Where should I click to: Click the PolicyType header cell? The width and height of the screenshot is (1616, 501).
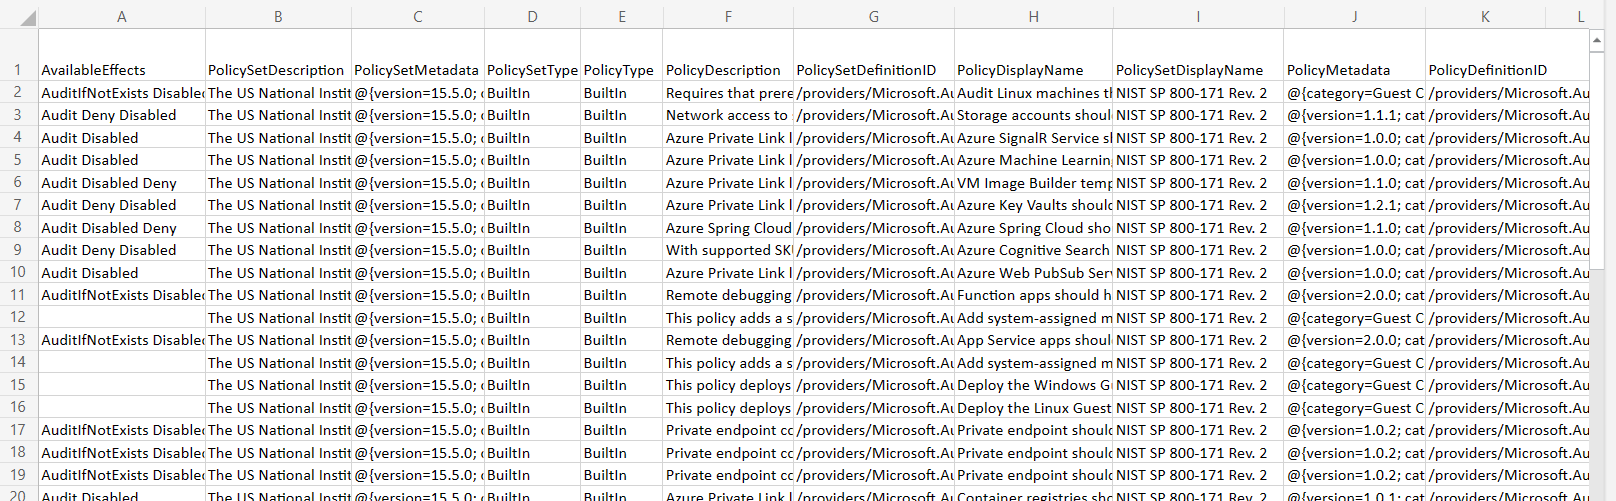622,55
